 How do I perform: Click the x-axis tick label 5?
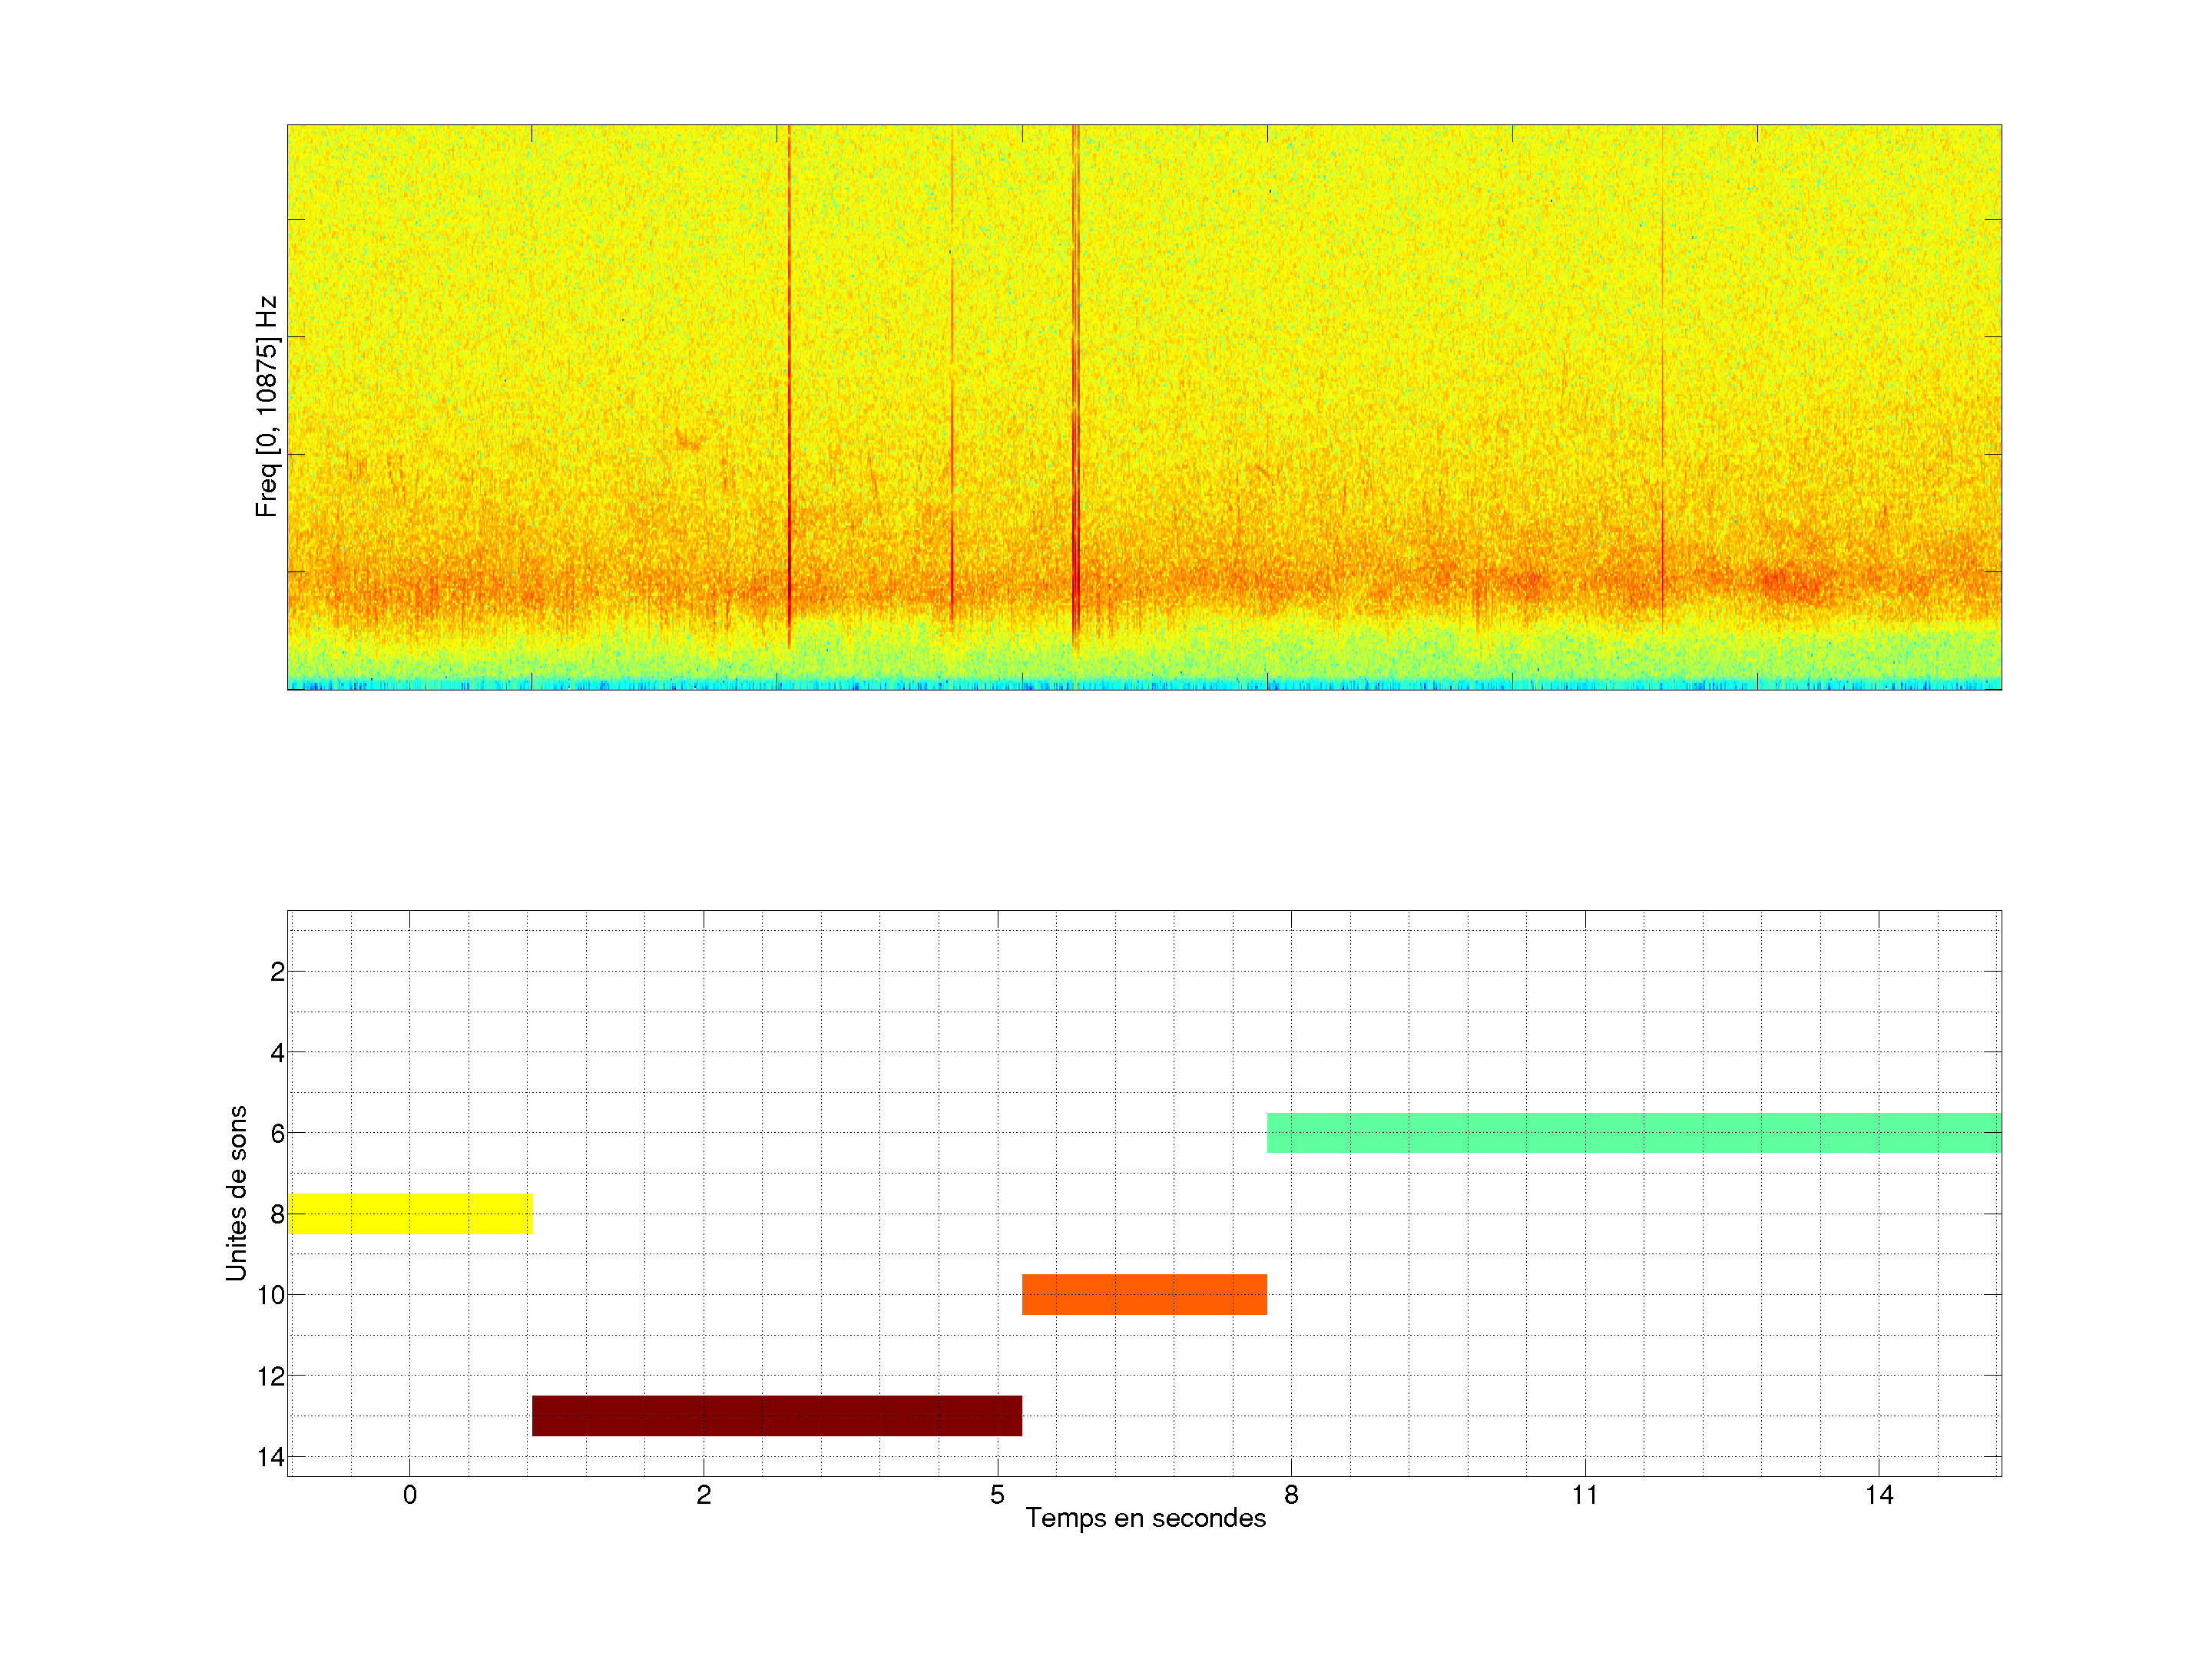pos(997,1495)
